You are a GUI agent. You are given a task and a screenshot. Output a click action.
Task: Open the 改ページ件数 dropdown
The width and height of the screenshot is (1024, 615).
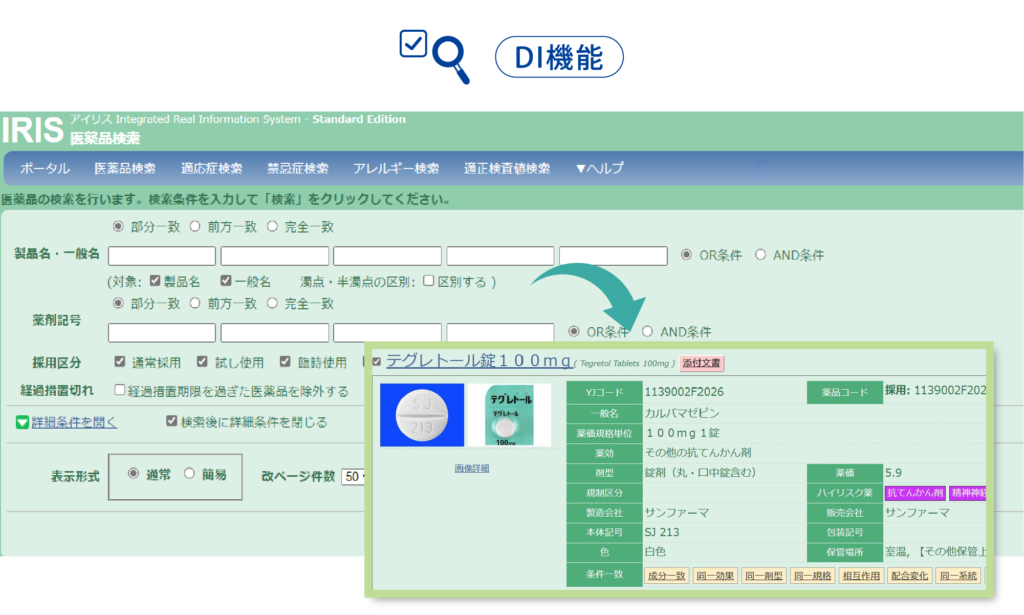pos(353,477)
